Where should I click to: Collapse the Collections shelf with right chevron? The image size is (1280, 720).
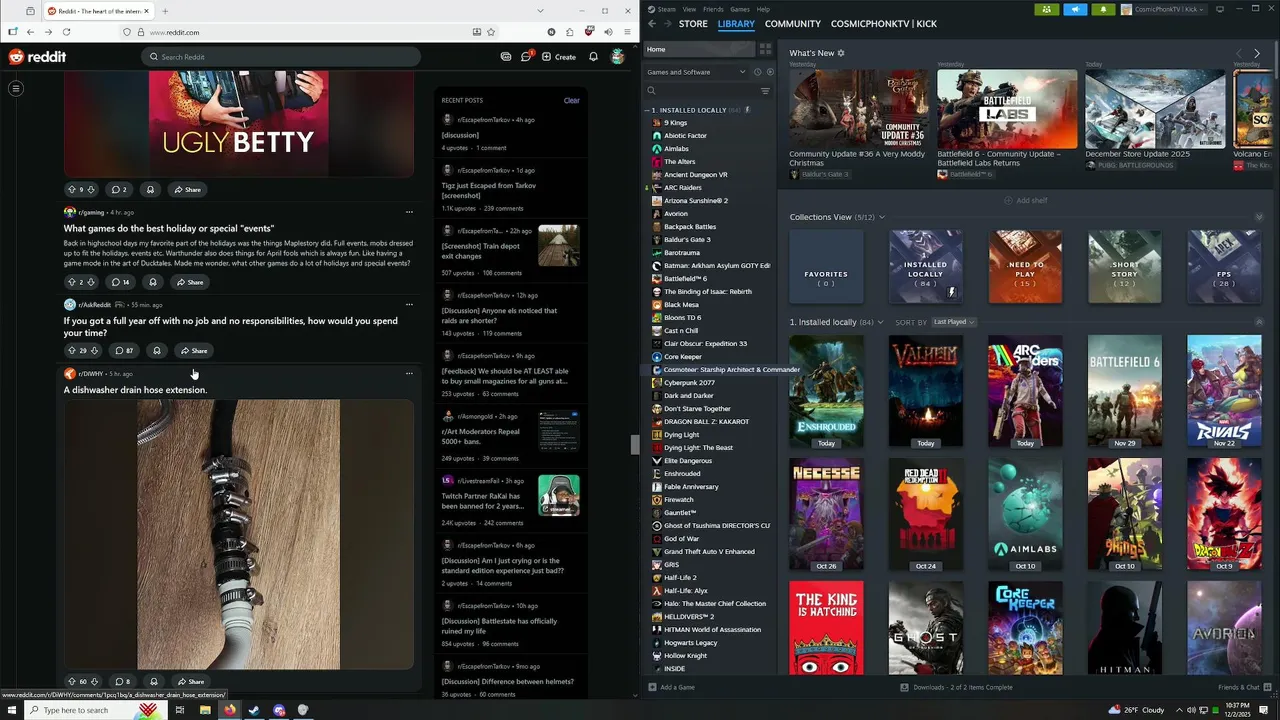tap(1259, 217)
